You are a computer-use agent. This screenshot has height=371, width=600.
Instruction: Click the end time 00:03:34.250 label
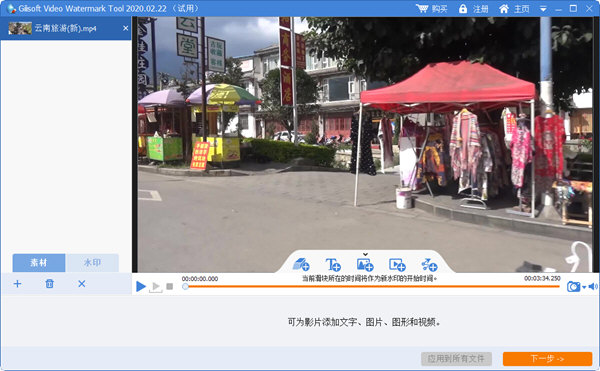[x=542, y=278]
